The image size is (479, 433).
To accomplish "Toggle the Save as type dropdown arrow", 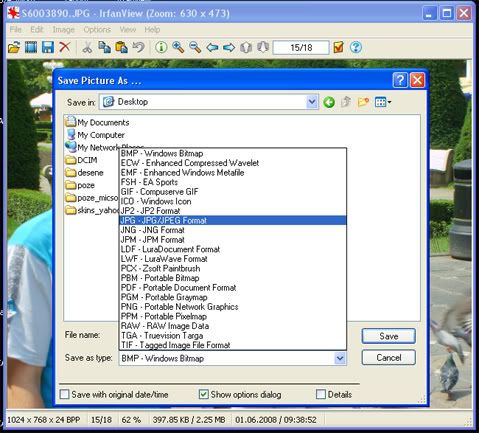I will click(340, 358).
